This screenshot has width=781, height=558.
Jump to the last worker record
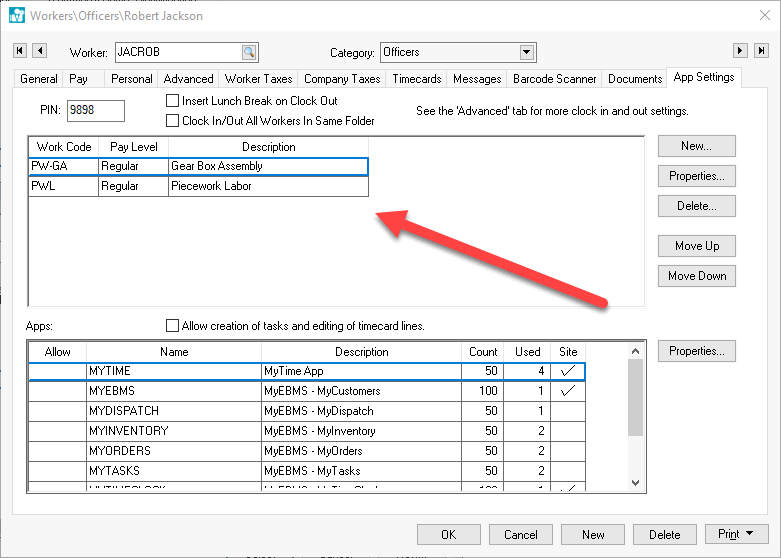761,51
